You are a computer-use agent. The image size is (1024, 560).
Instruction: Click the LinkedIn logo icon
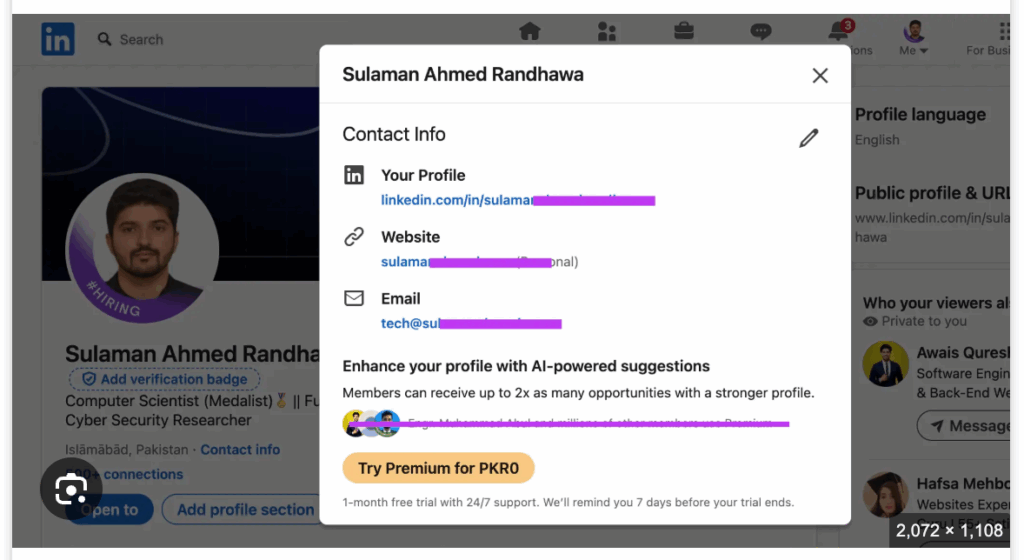[x=58, y=39]
